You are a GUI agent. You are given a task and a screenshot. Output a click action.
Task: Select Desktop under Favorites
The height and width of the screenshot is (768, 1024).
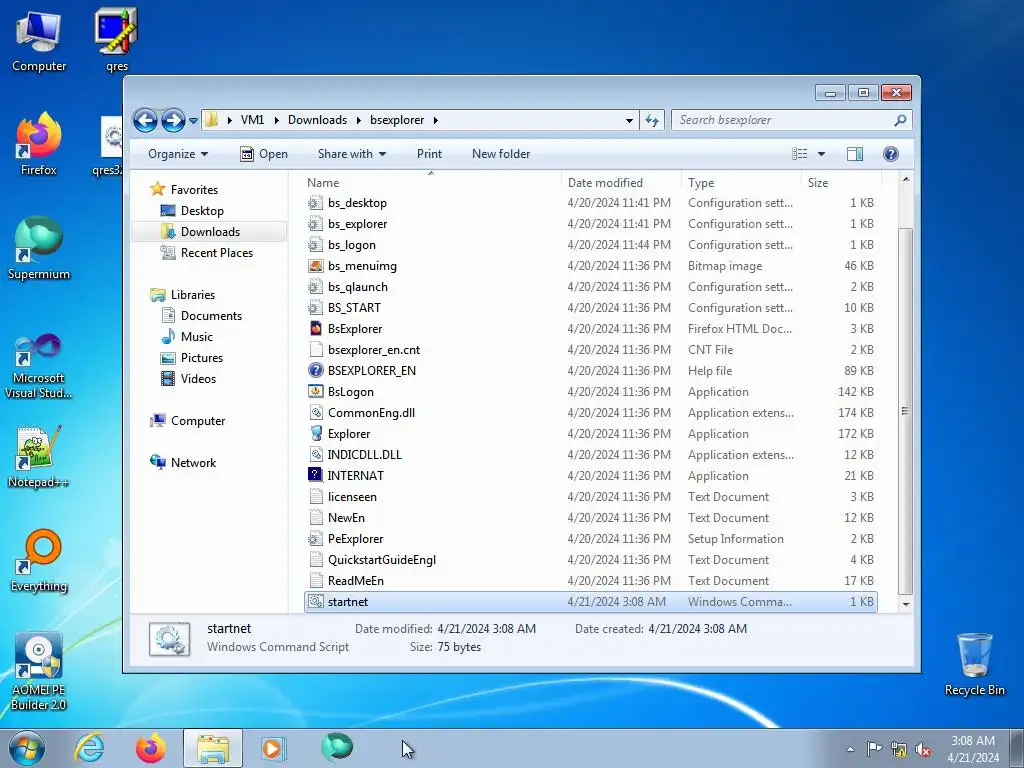pos(202,211)
